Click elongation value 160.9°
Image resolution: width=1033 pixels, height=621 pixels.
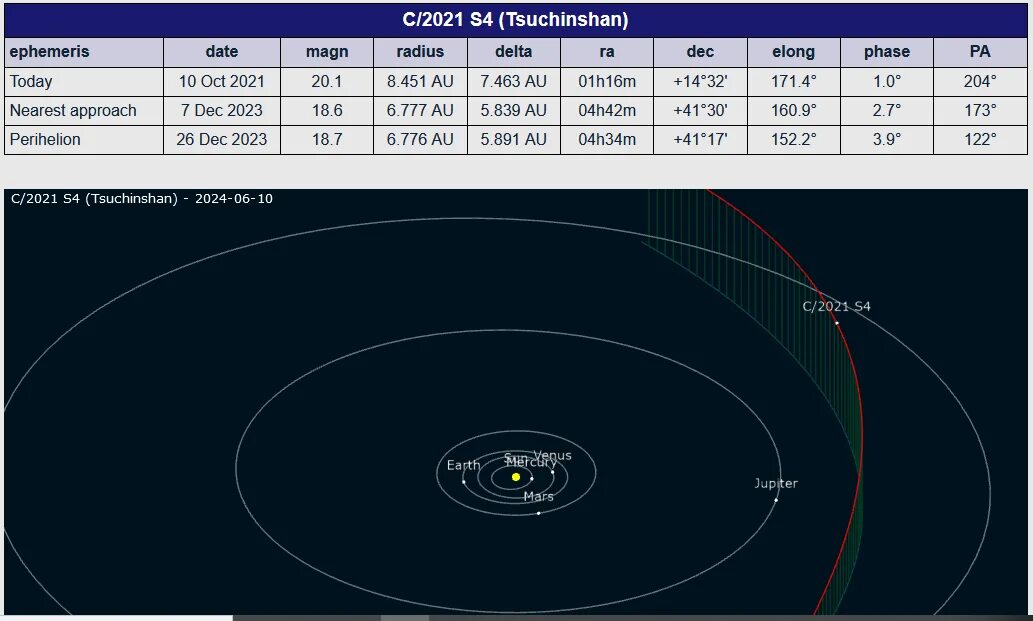coord(793,110)
